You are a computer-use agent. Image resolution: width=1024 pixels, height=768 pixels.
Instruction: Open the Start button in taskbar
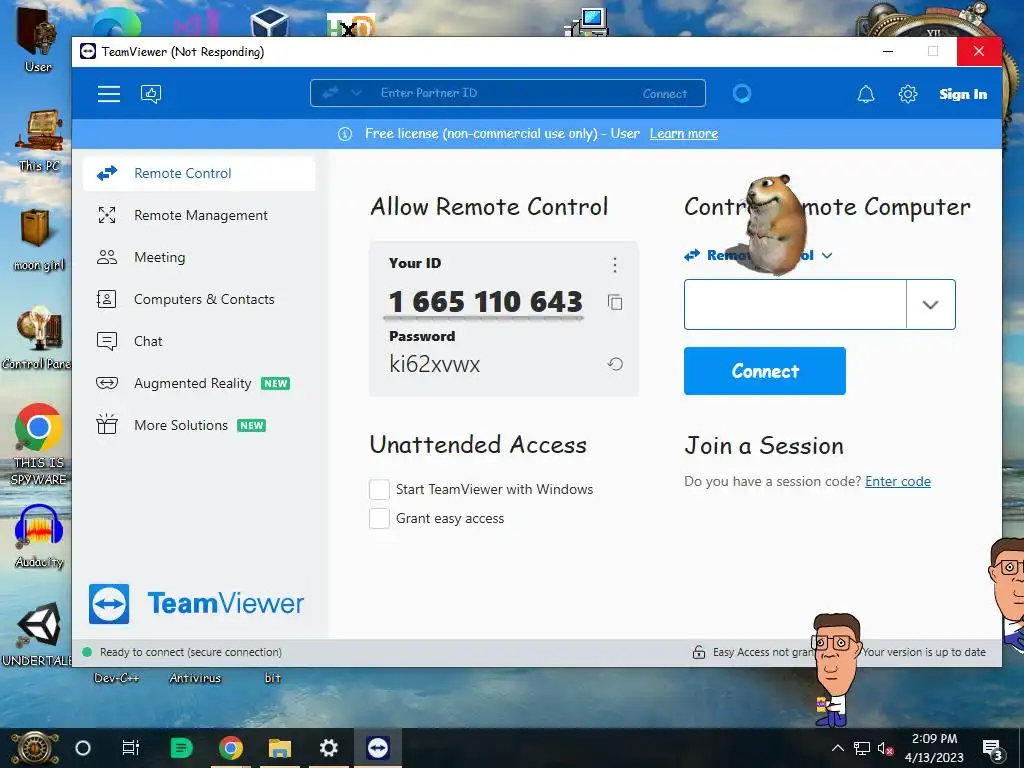click(34, 748)
